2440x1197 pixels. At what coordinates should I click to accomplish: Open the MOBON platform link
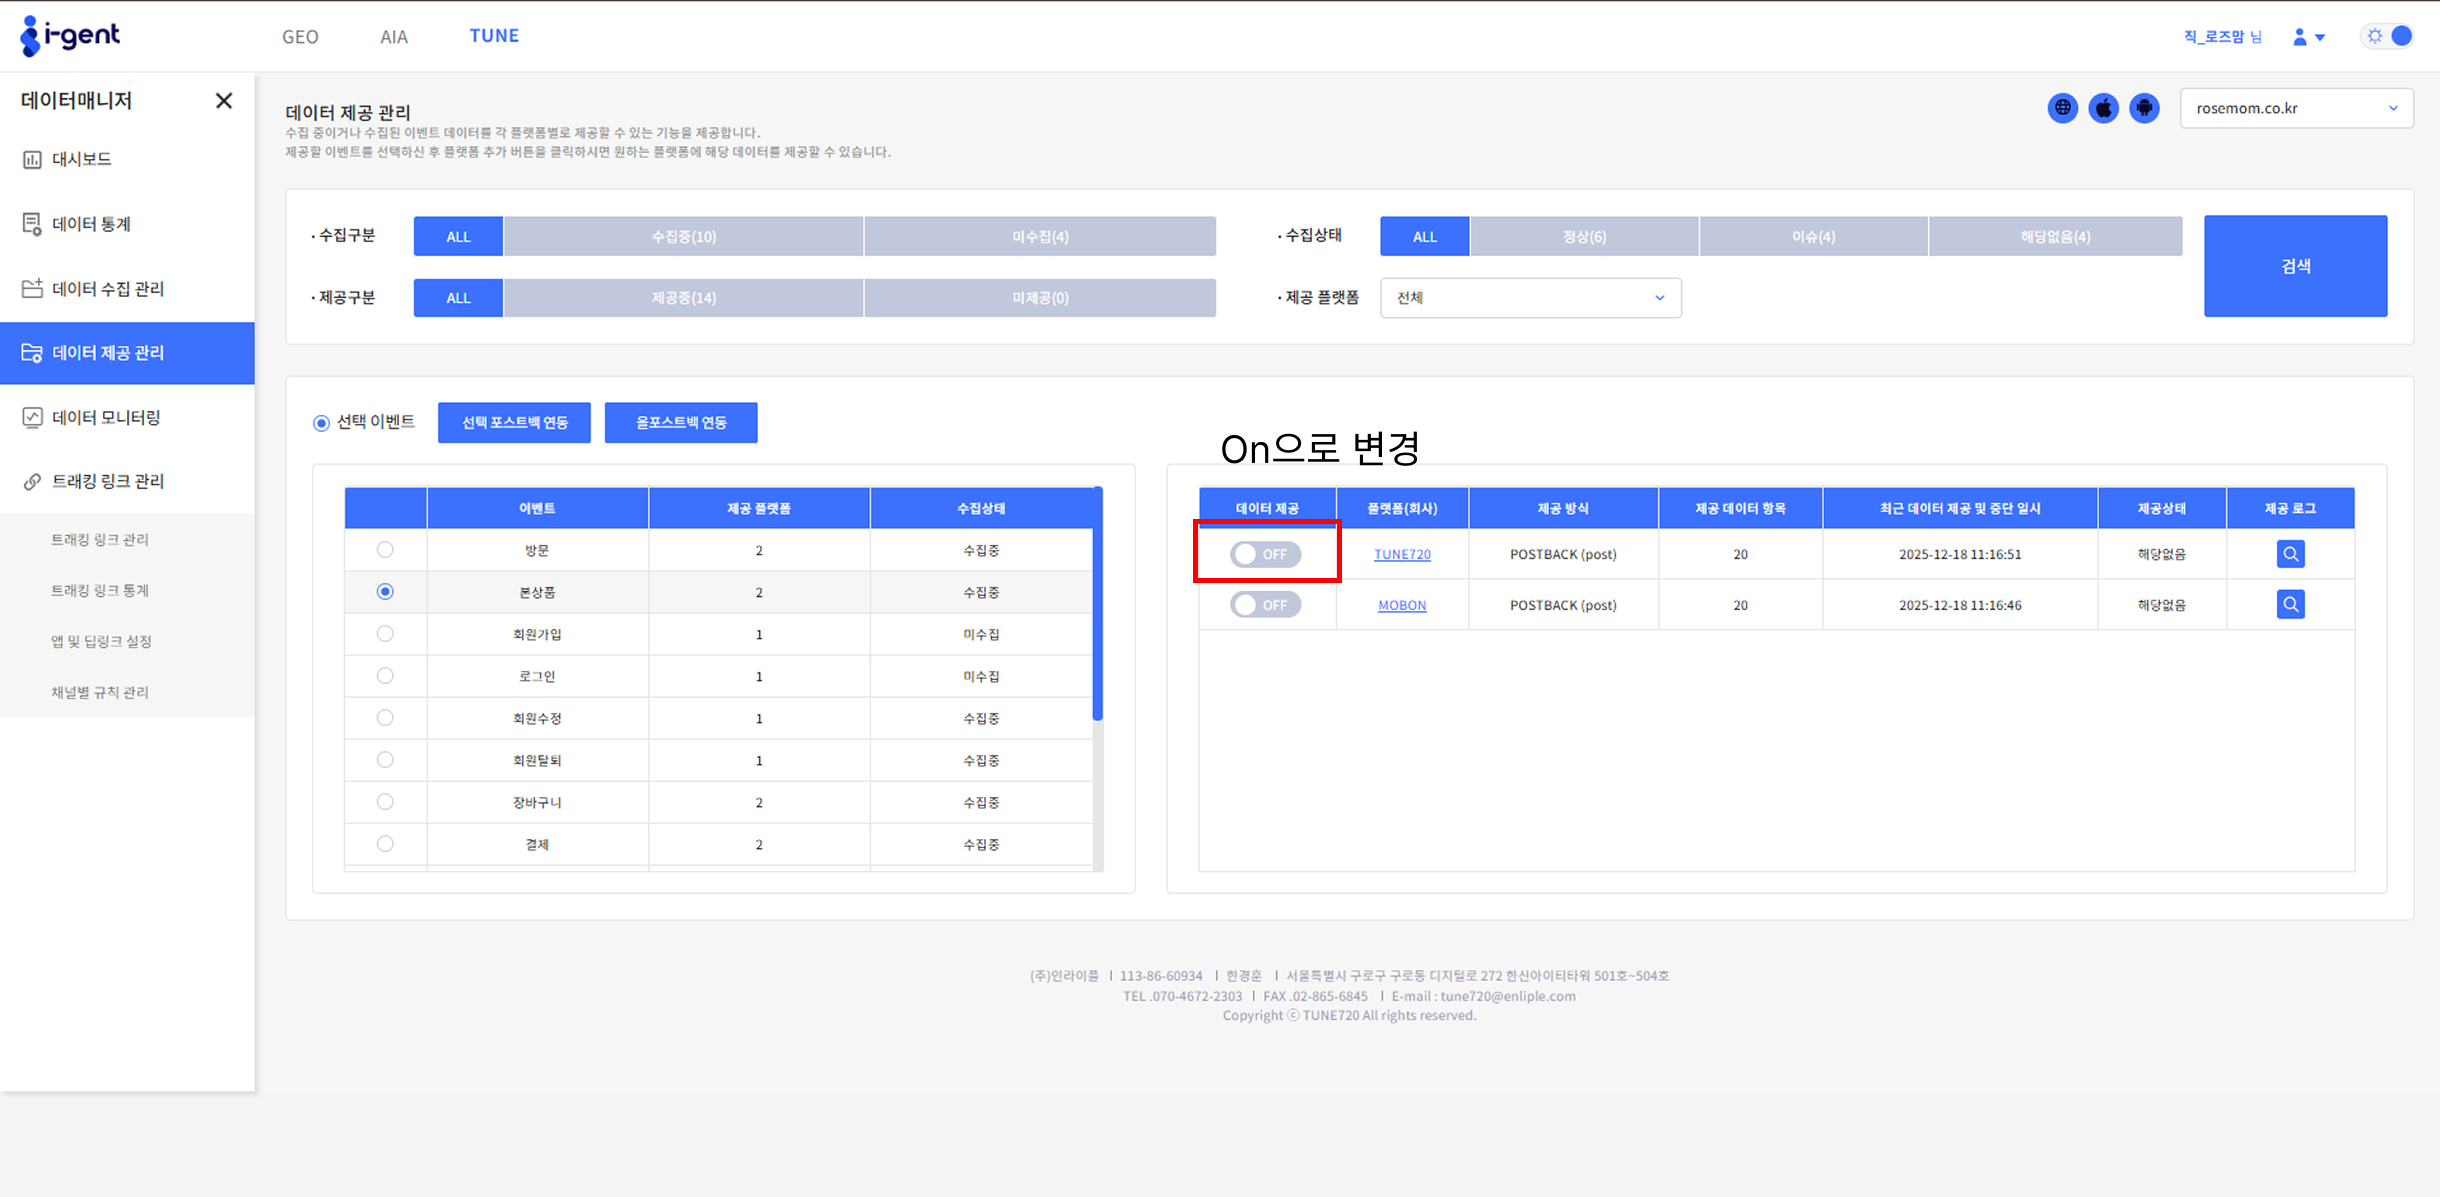pos(1402,605)
